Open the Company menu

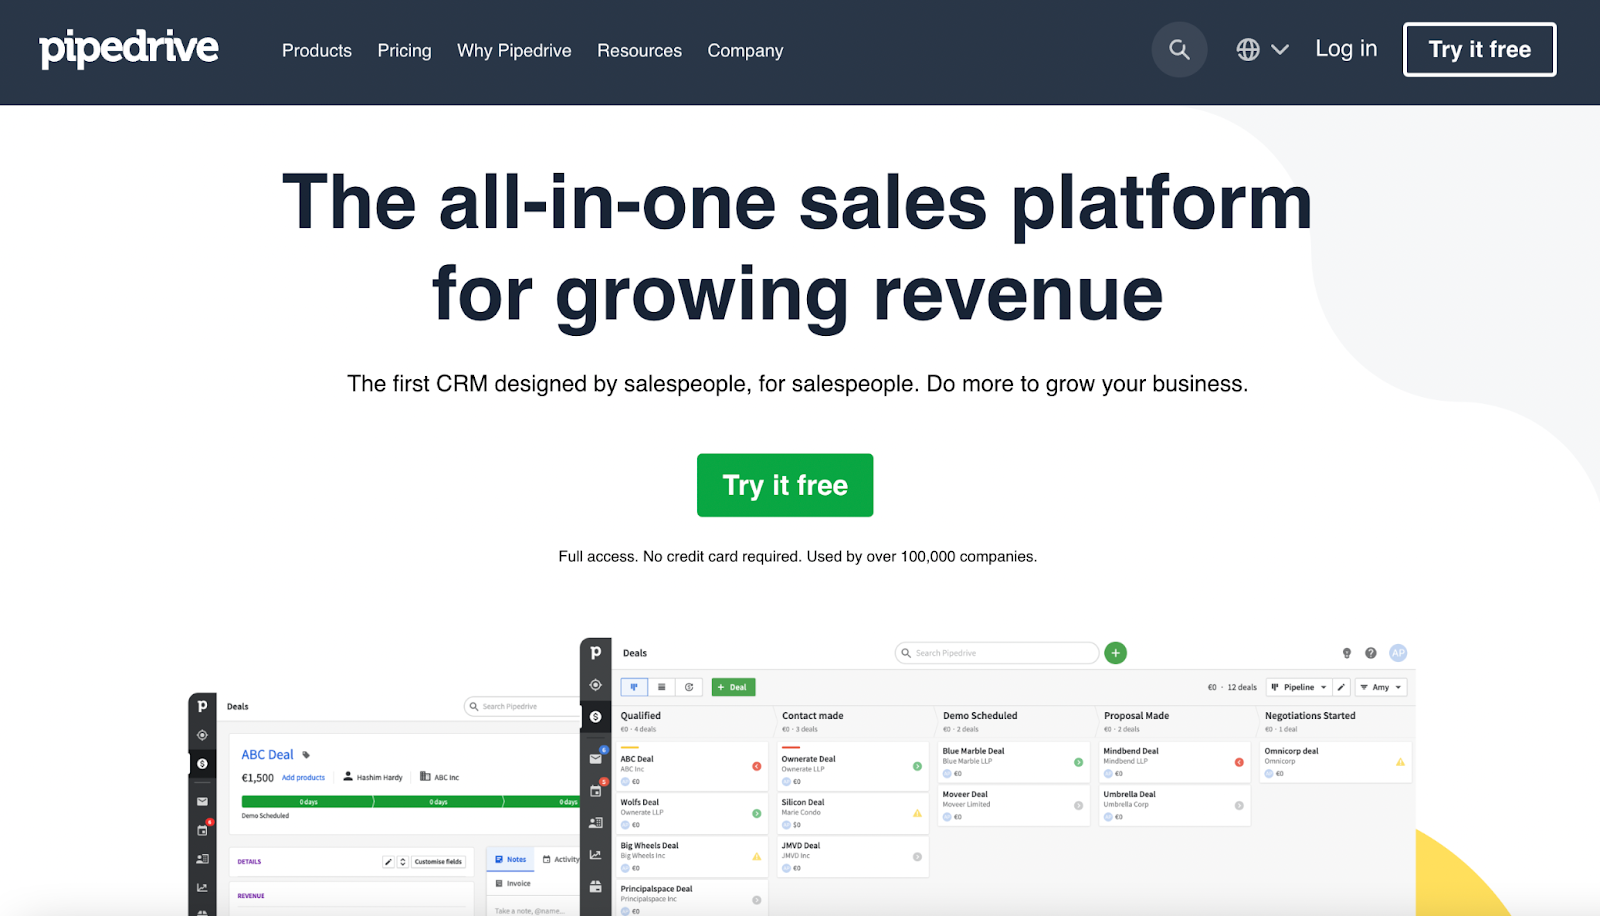coord(745,50)
